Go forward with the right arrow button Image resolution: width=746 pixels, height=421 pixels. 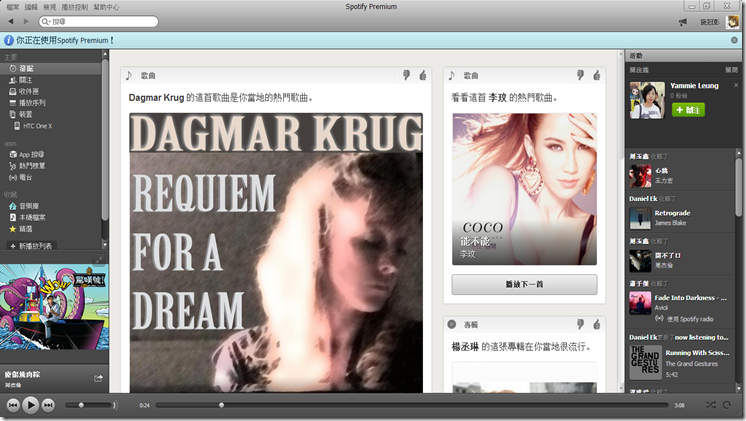[26, 21]
